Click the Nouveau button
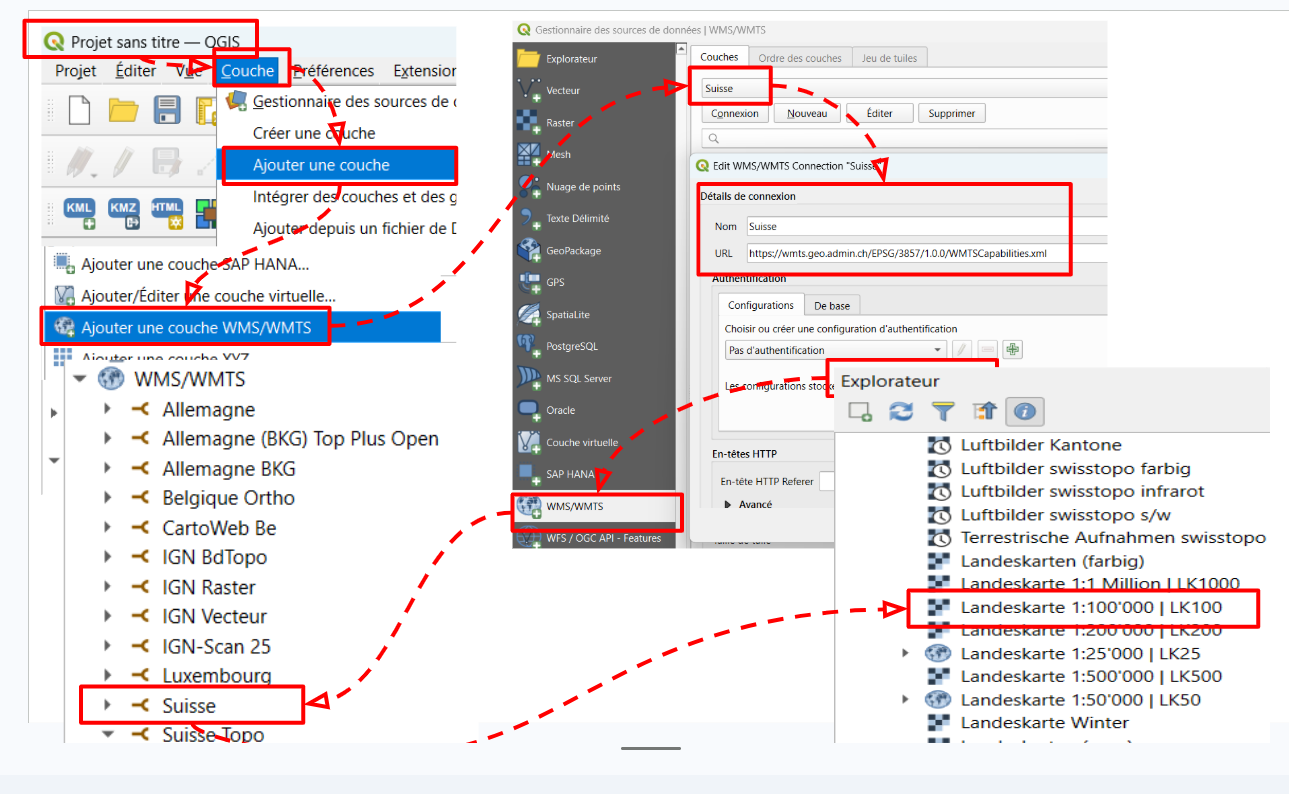Viewport: 1289px width, 794px height. 807,114
